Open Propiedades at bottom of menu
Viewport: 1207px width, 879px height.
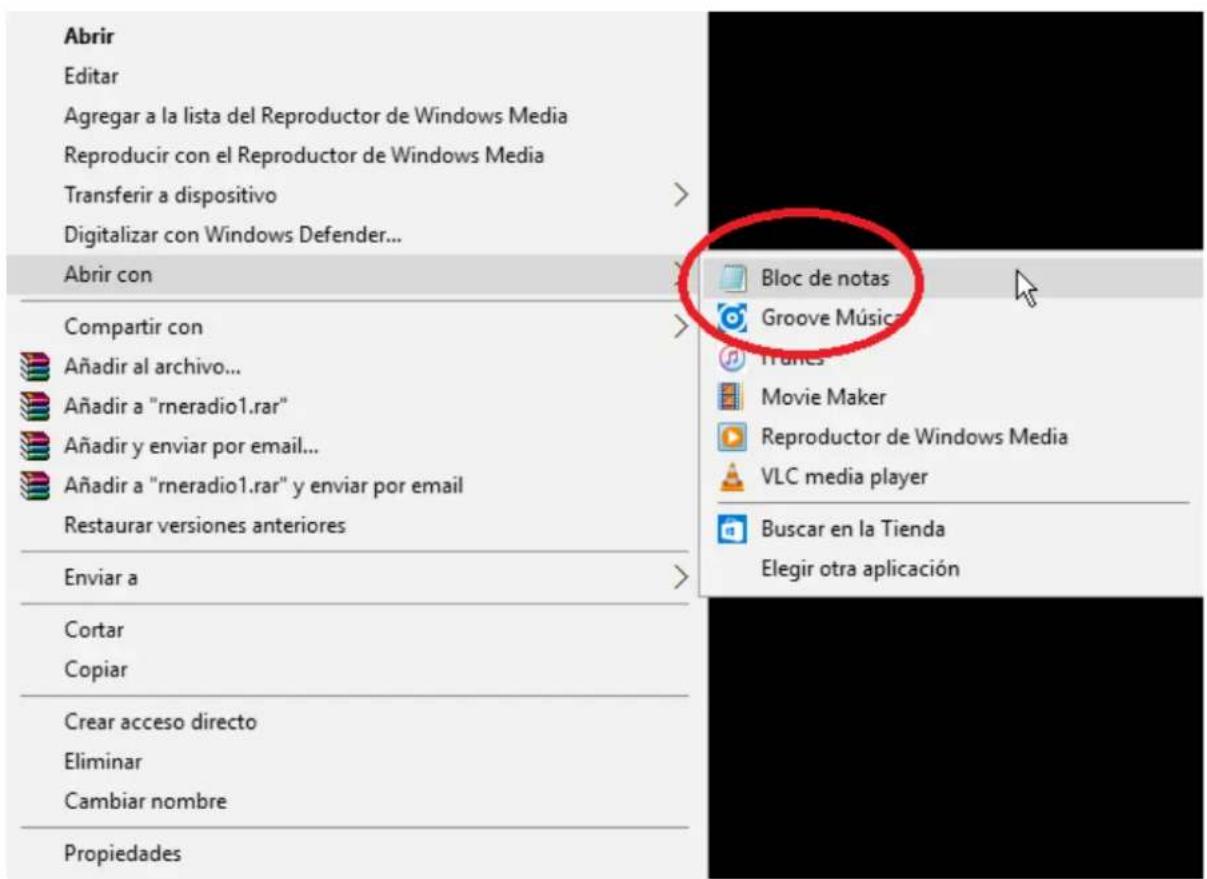tap(123, 854)
